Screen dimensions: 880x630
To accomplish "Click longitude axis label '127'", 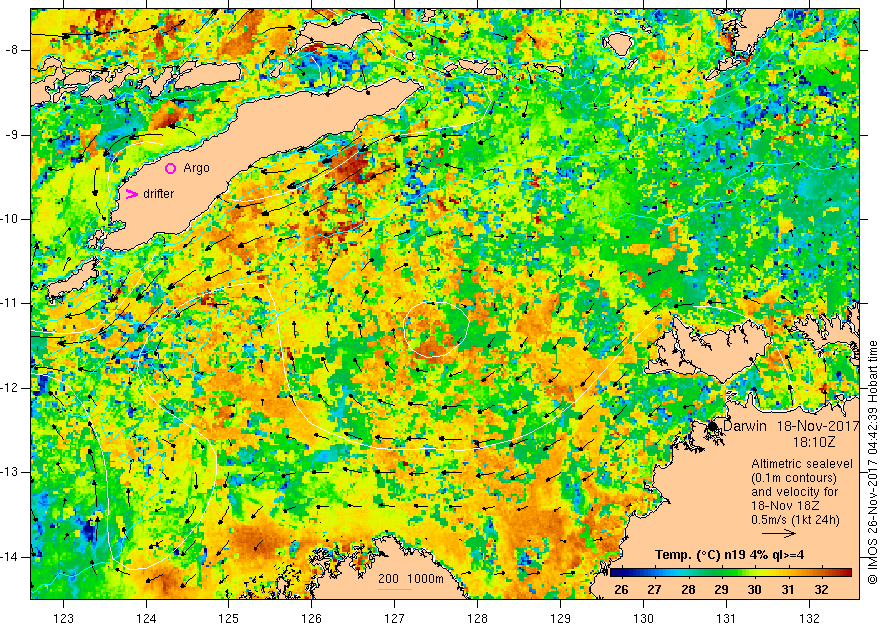I will coord(395,619).
